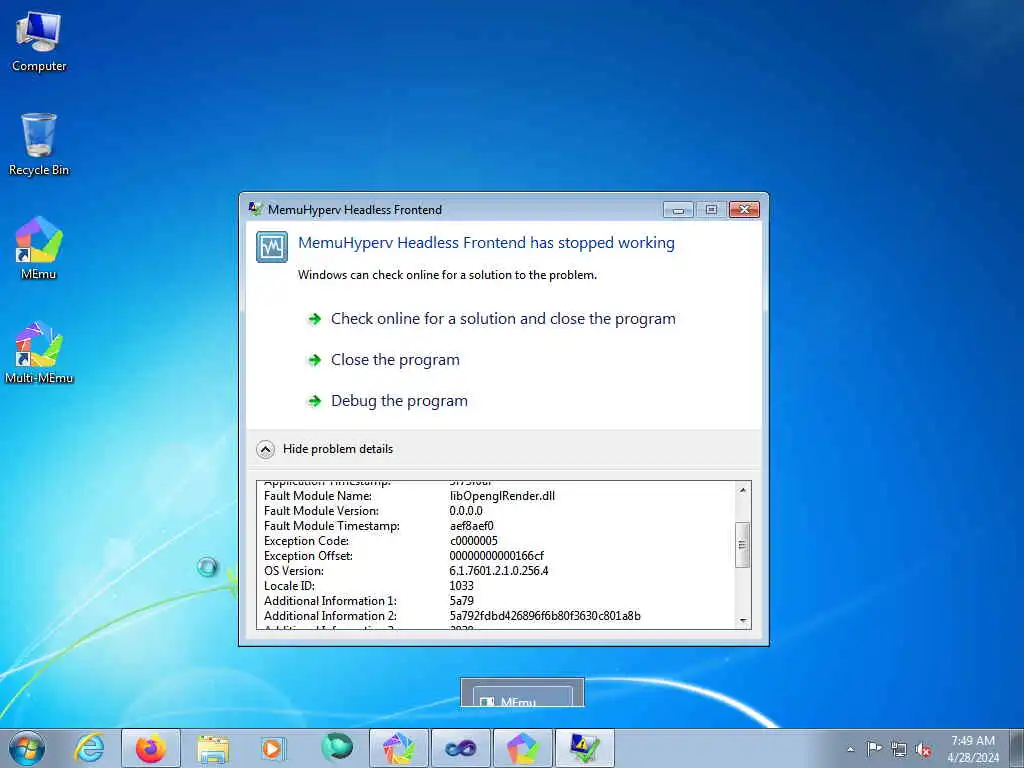Click the MEmu window thumbnail above the taskbar
The width and height of the screenshot is (1024, 768).
(x=522, y=693)
